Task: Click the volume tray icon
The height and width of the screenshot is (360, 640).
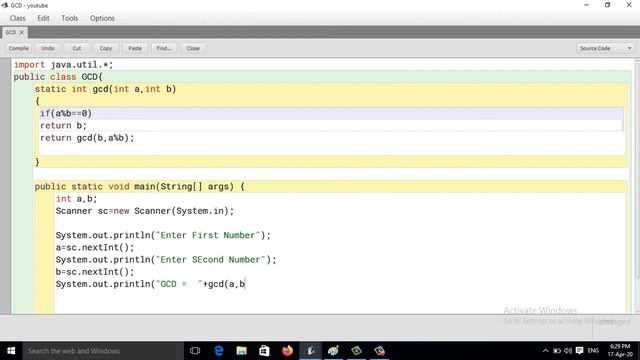Action: point(568,351)
